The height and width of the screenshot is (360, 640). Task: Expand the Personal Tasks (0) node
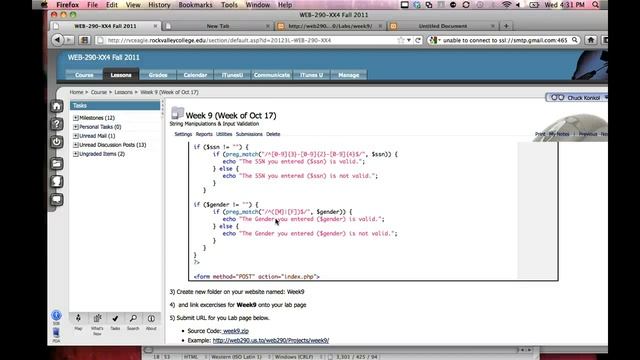click(76, 127)
